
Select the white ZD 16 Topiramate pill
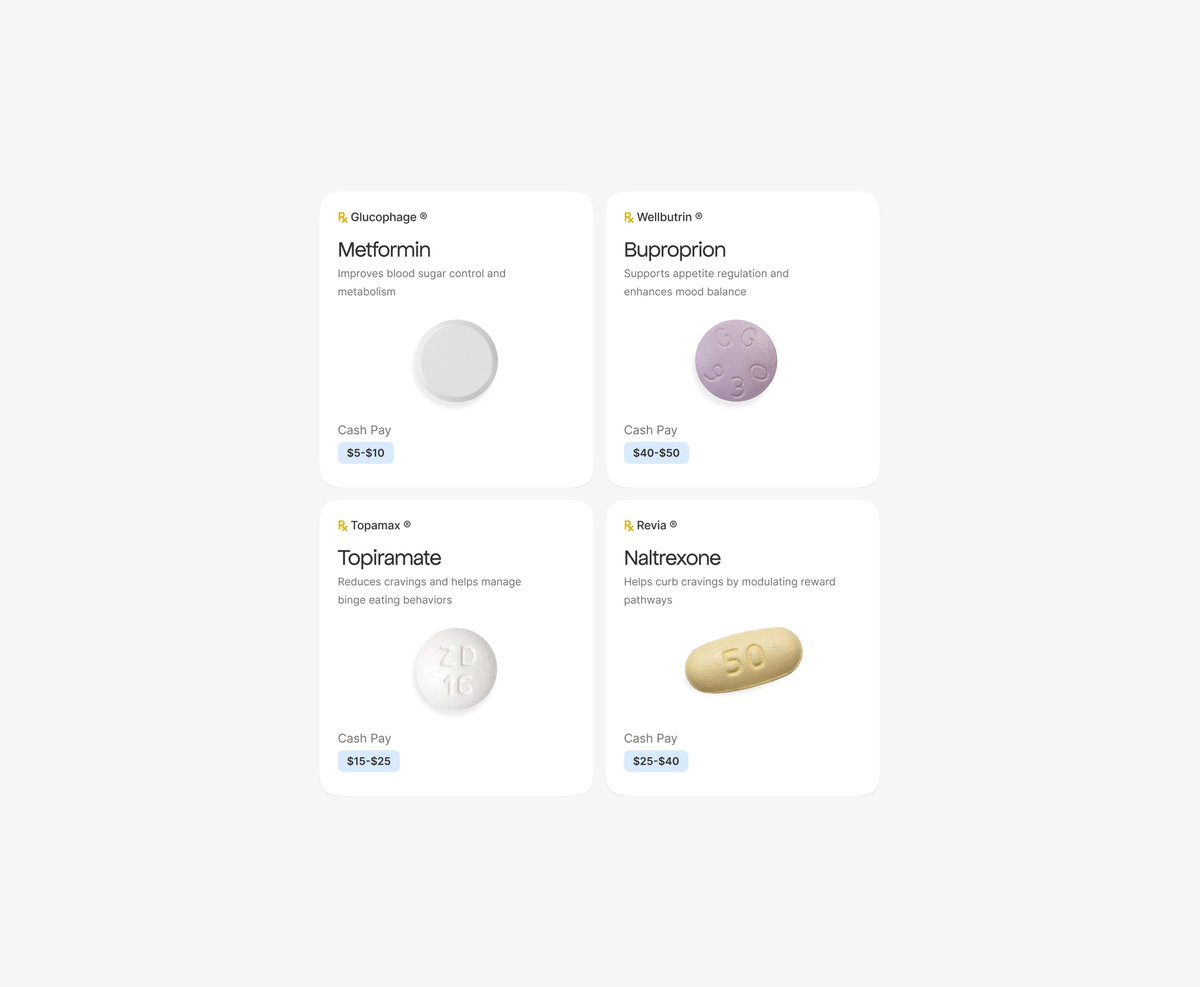pyautogui.click(x=455, y=670)
